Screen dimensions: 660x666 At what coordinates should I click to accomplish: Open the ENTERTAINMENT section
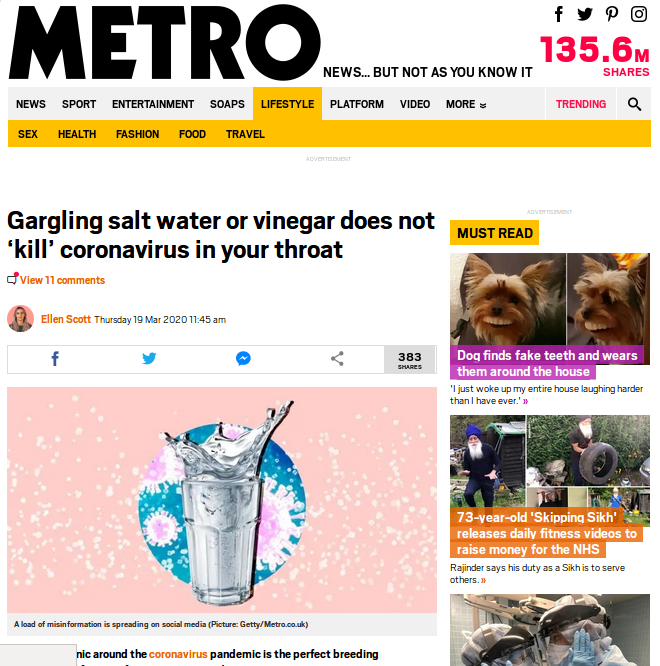coord(153,104)
